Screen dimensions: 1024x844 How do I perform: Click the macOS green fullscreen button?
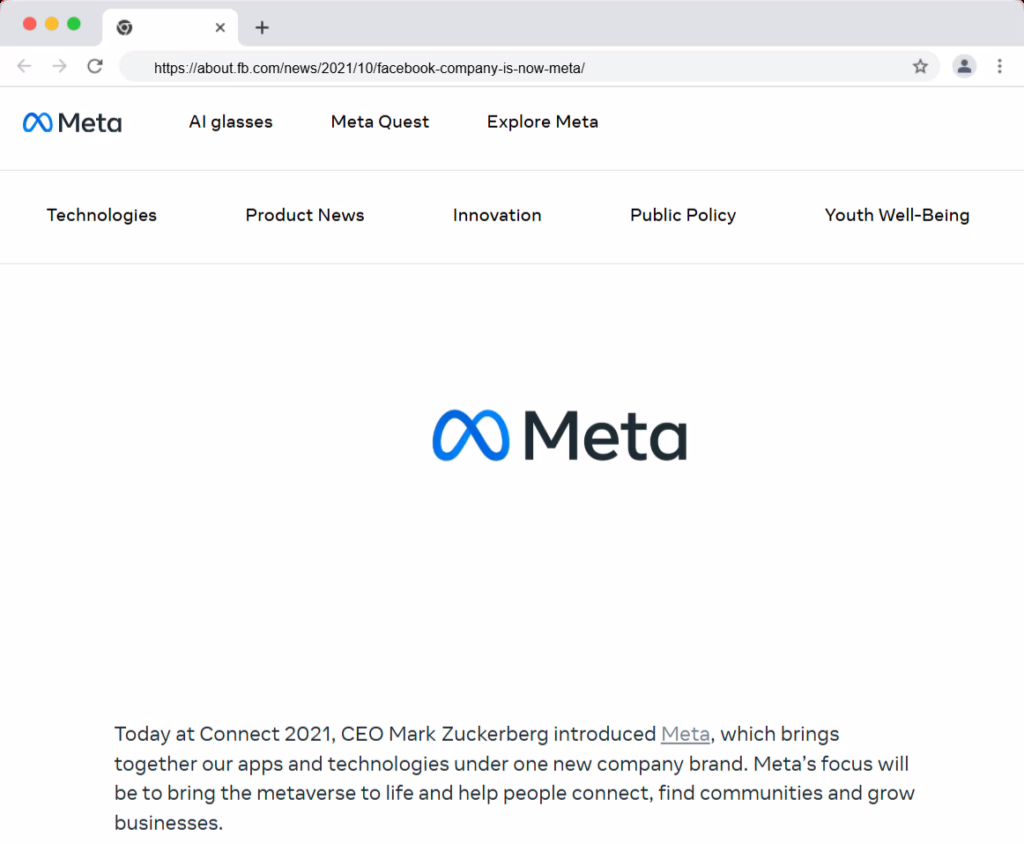pos(74,24)
